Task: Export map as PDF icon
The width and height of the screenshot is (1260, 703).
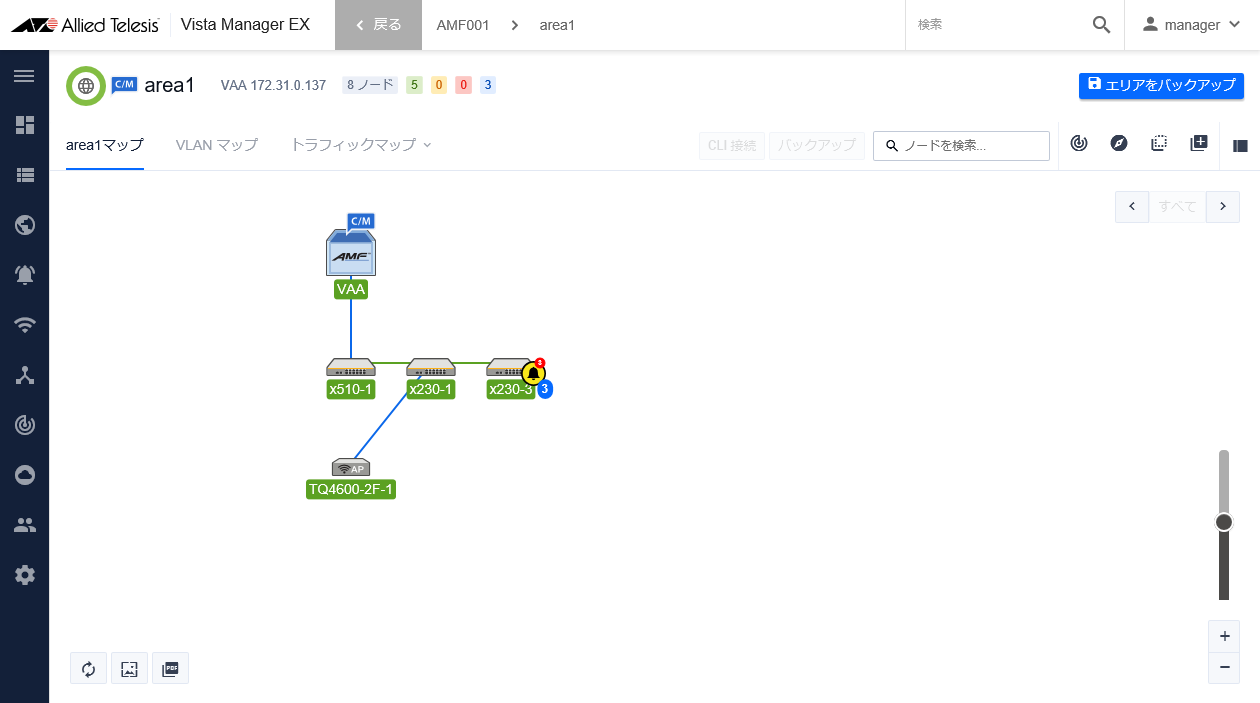Action: 170,668
